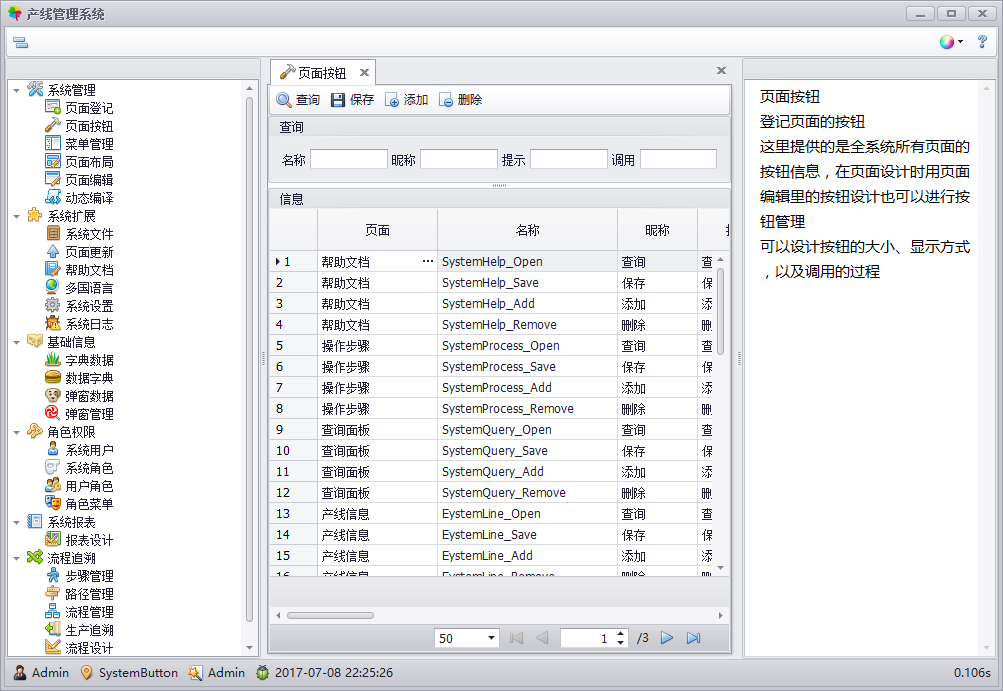Viewport: 1003px width, 691px height.
Task: Toggle the navigation panel icon at top left
Action: pos(20,42)
